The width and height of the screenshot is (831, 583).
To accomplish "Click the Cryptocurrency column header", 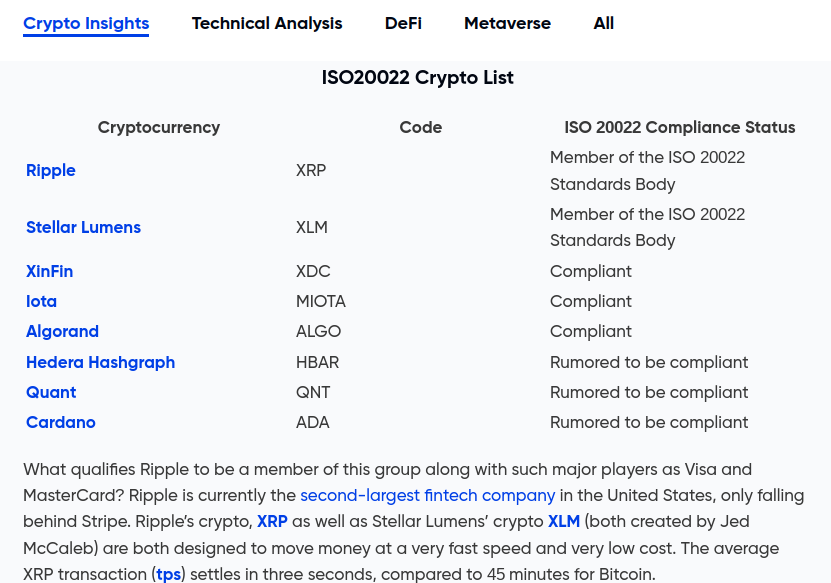I will (158, 128).
